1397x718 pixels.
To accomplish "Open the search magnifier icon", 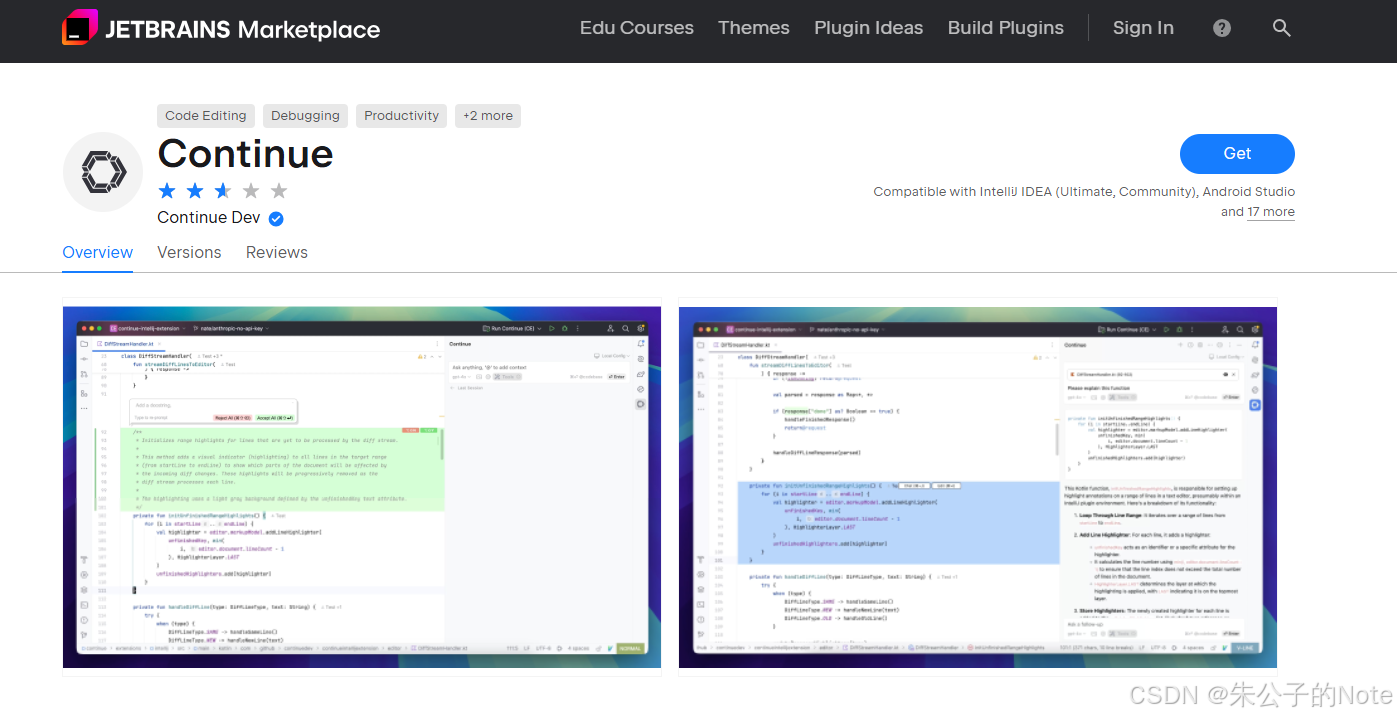I will coord(1282,28).
